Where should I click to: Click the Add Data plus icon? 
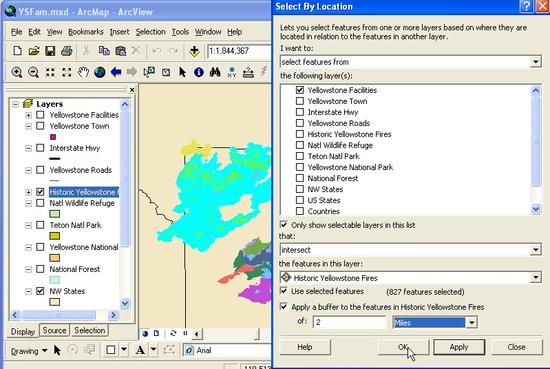194,51
